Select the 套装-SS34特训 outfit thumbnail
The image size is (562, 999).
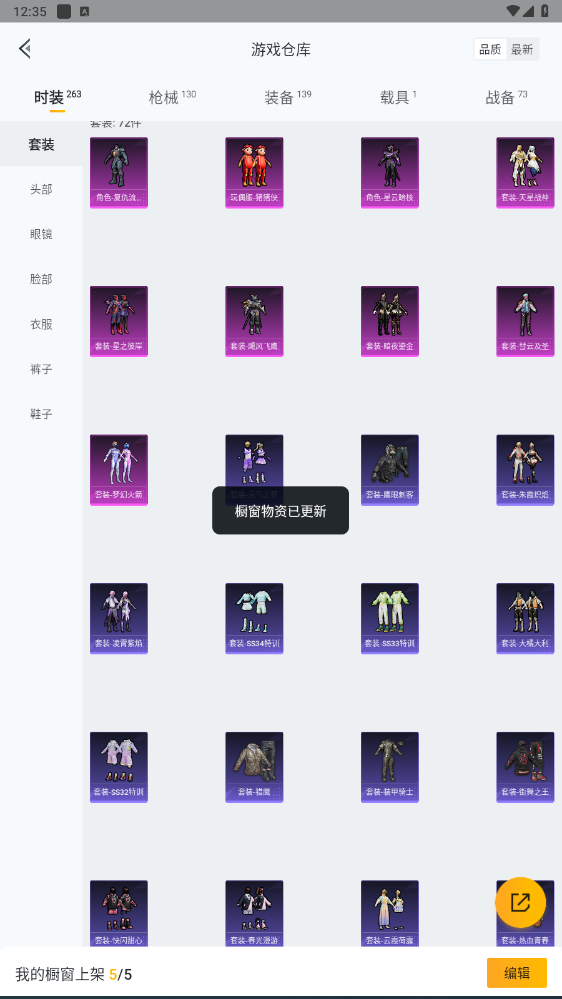point(254,619)
